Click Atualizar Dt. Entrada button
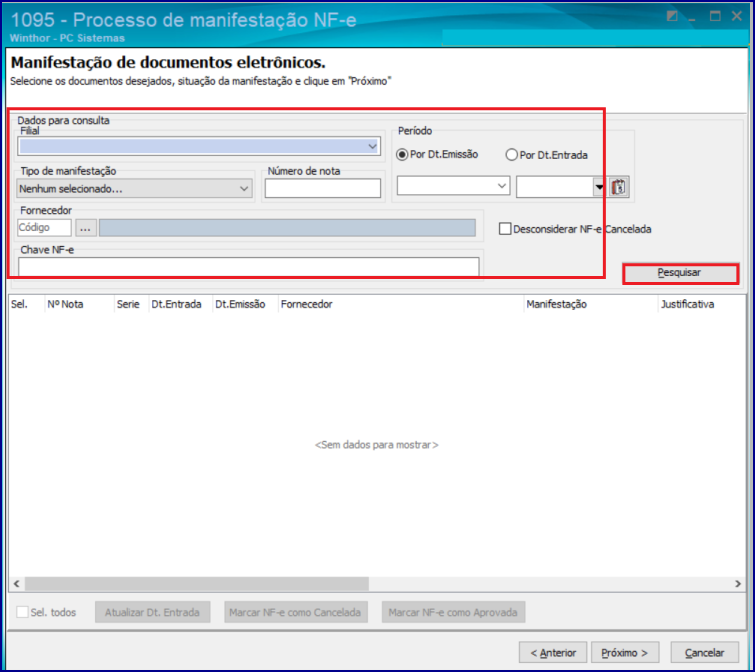This screenshot has height=672, width=755. point(152,612)
